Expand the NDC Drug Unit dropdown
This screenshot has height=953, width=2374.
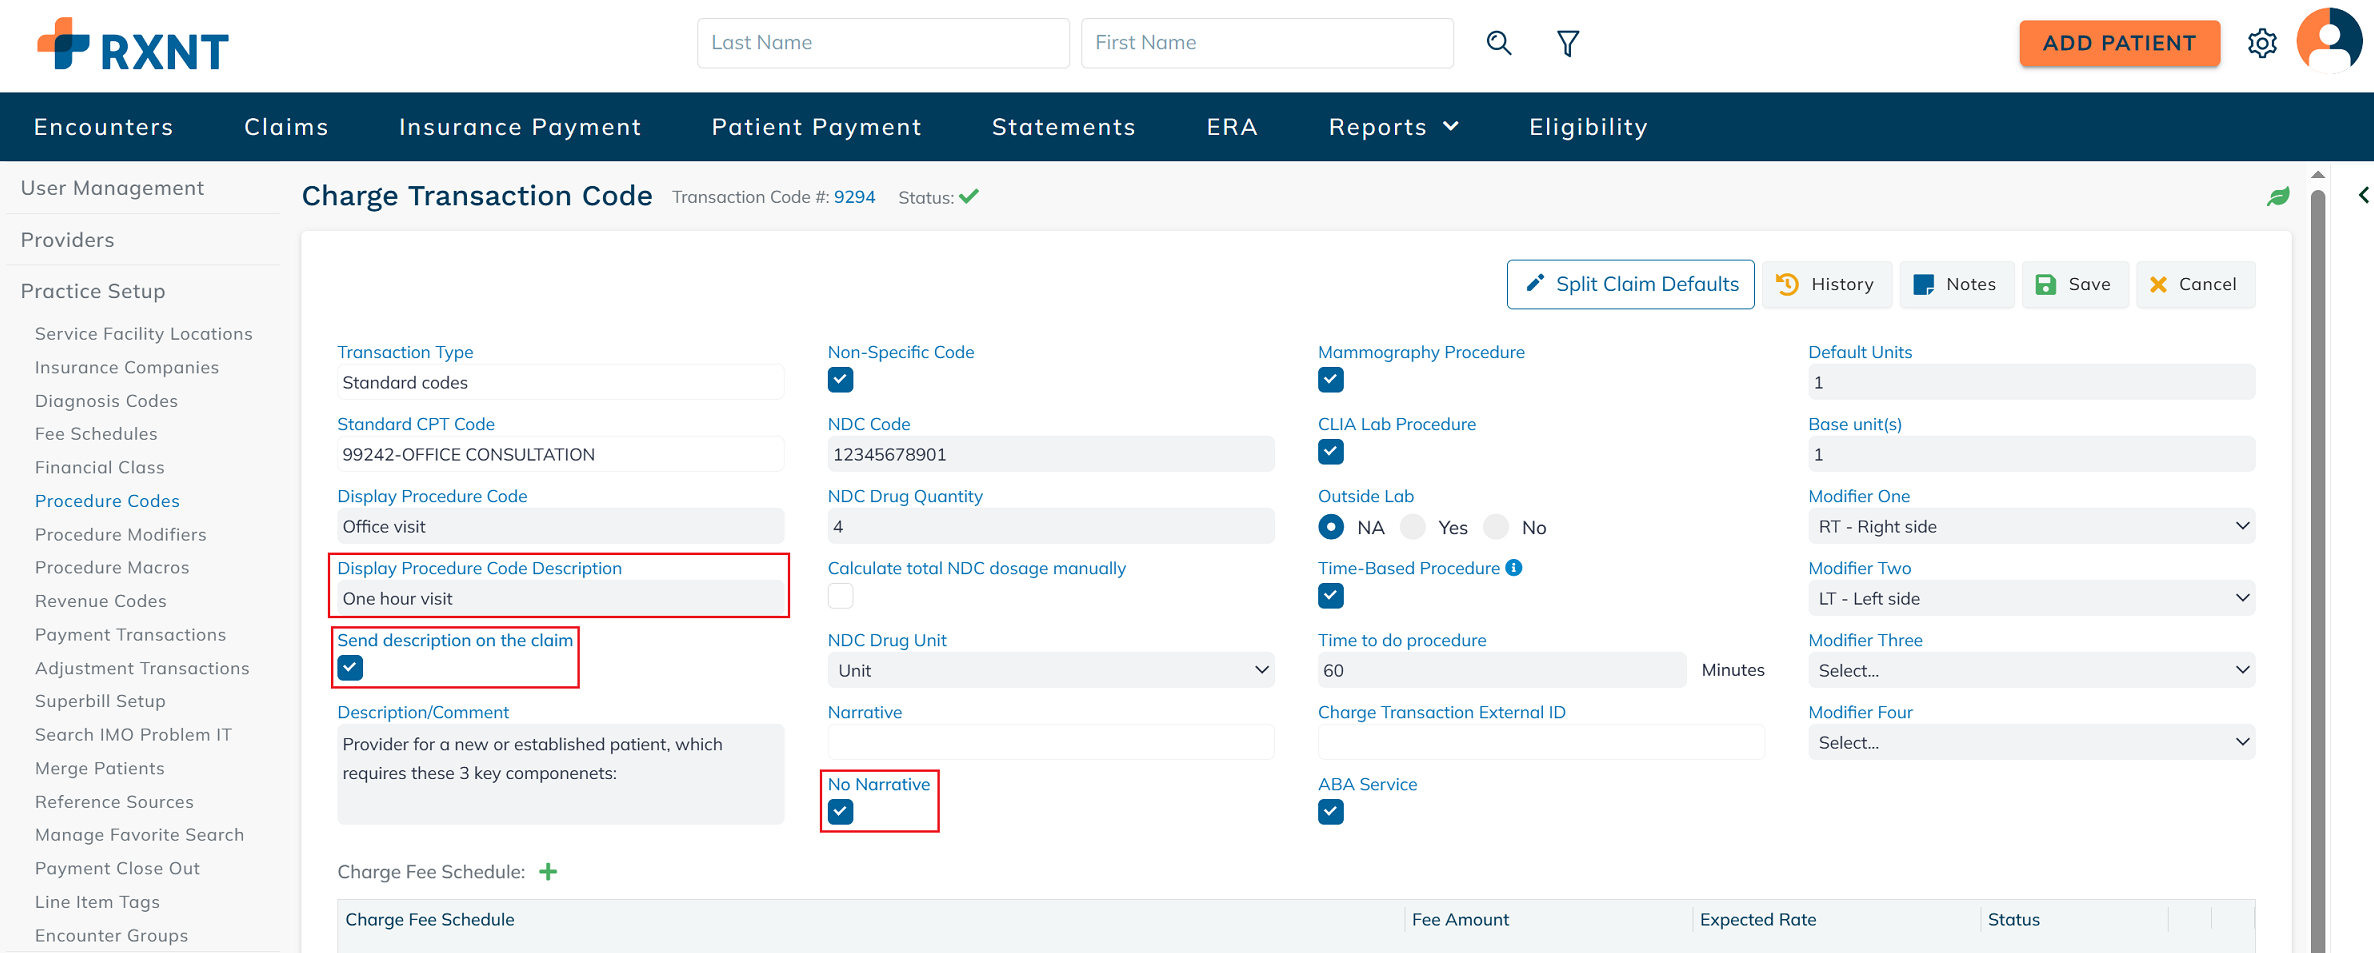pos(1050,670)
